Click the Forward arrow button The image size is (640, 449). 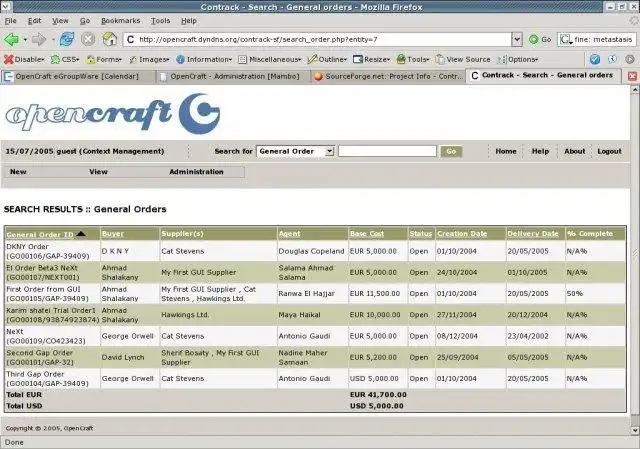39,40
